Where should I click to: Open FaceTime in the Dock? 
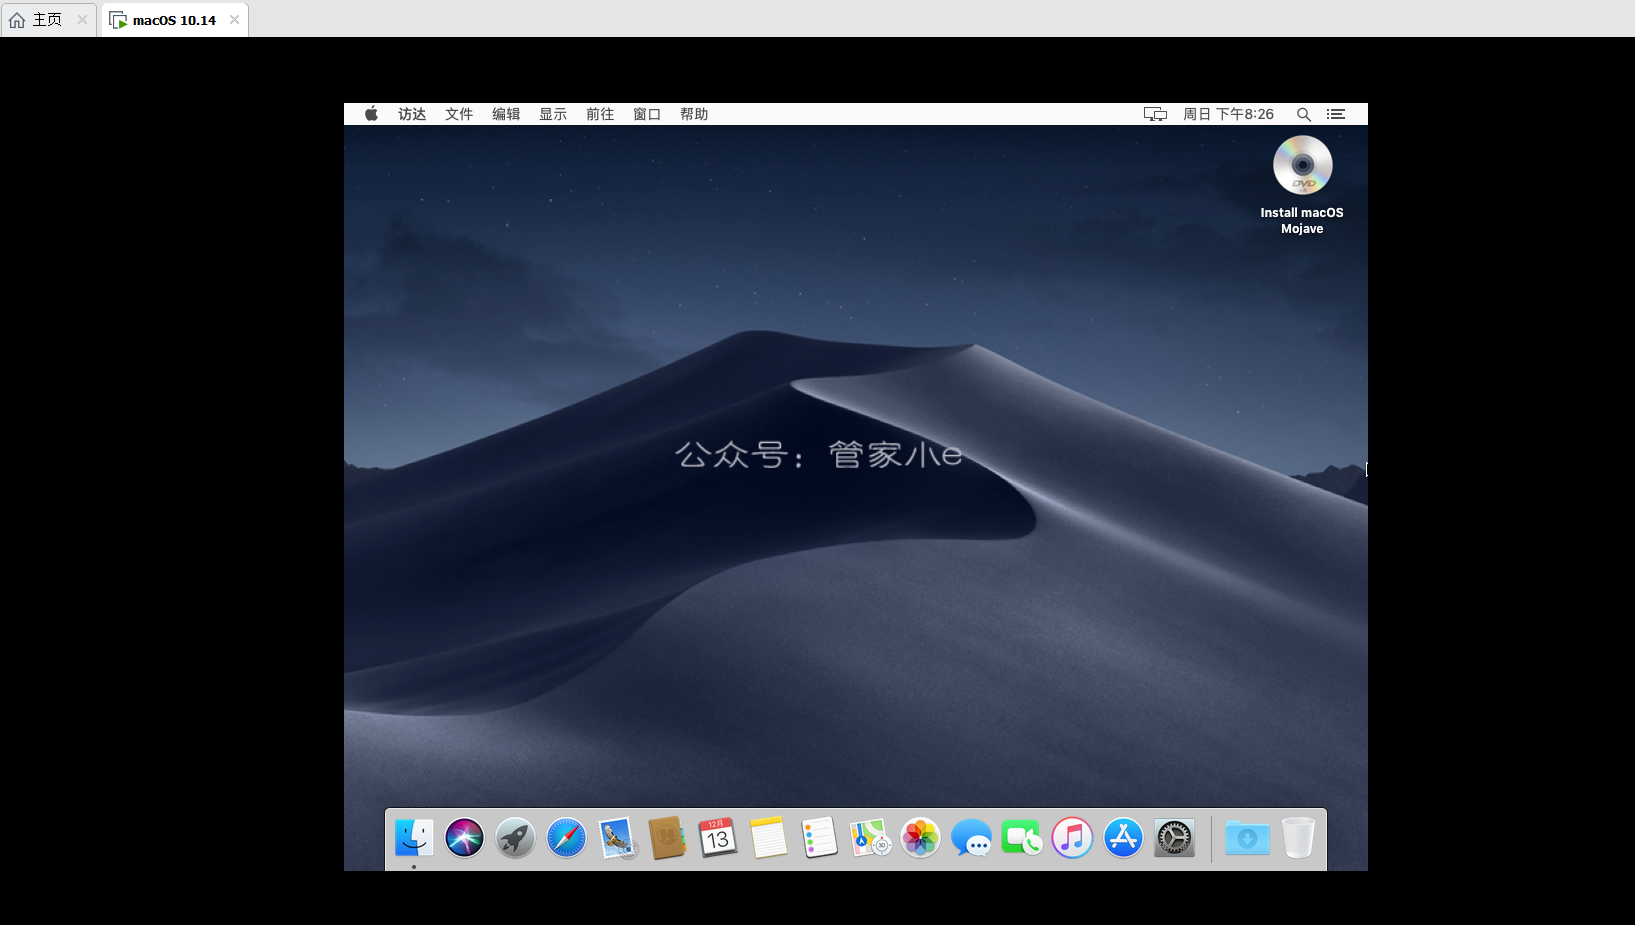pos(1022,838)
